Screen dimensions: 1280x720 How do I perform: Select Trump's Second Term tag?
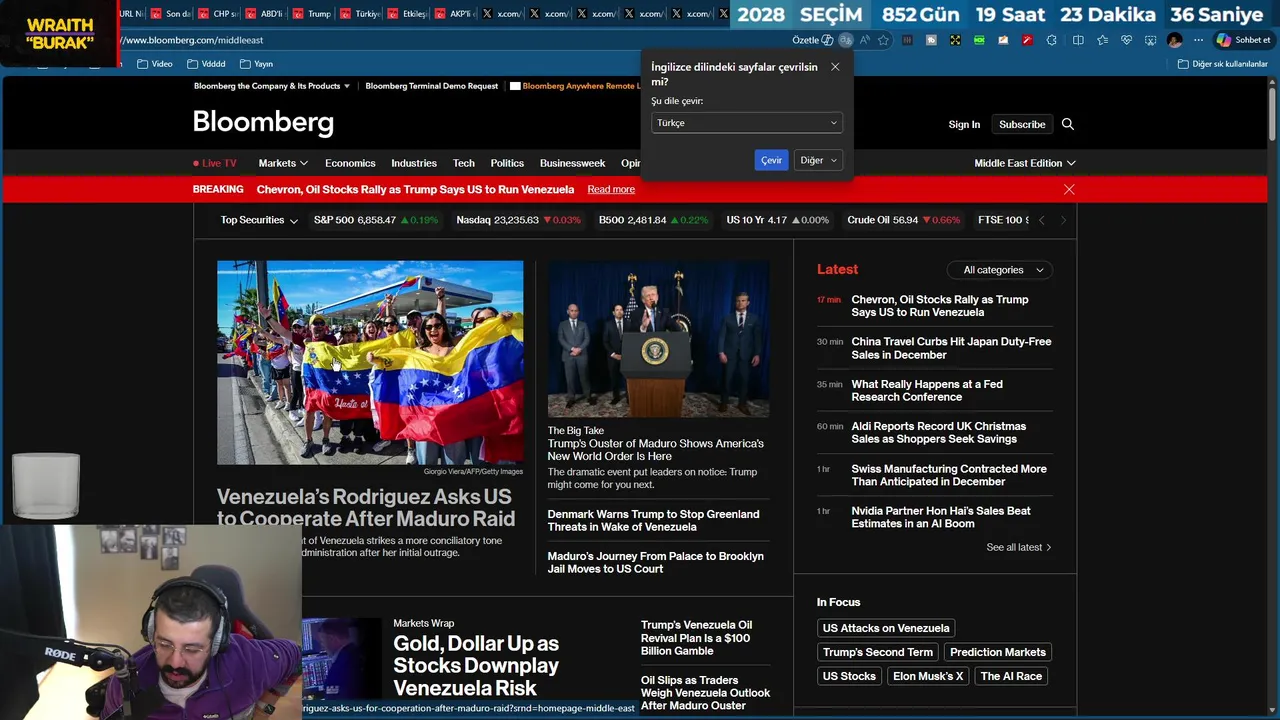pos(877,652)
